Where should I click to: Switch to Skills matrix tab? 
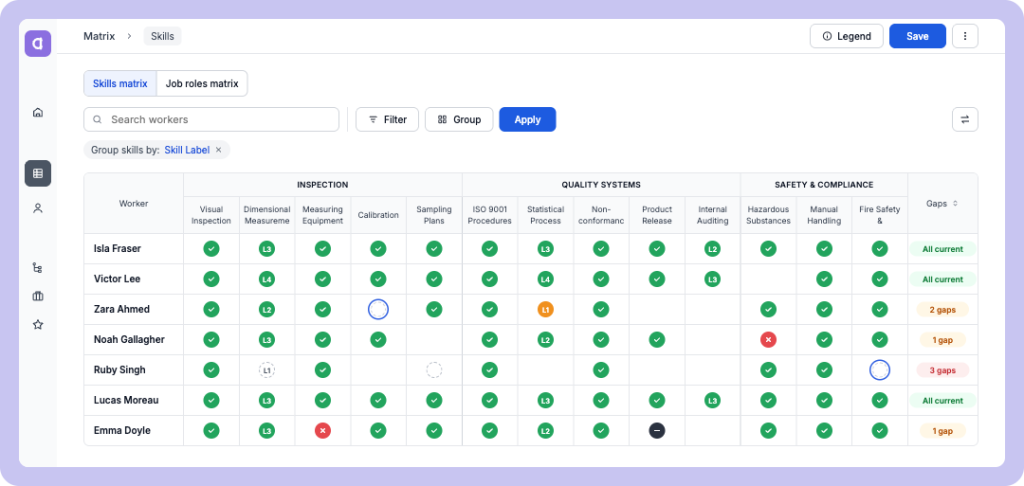pyautogui.click(x=120, y=84)
